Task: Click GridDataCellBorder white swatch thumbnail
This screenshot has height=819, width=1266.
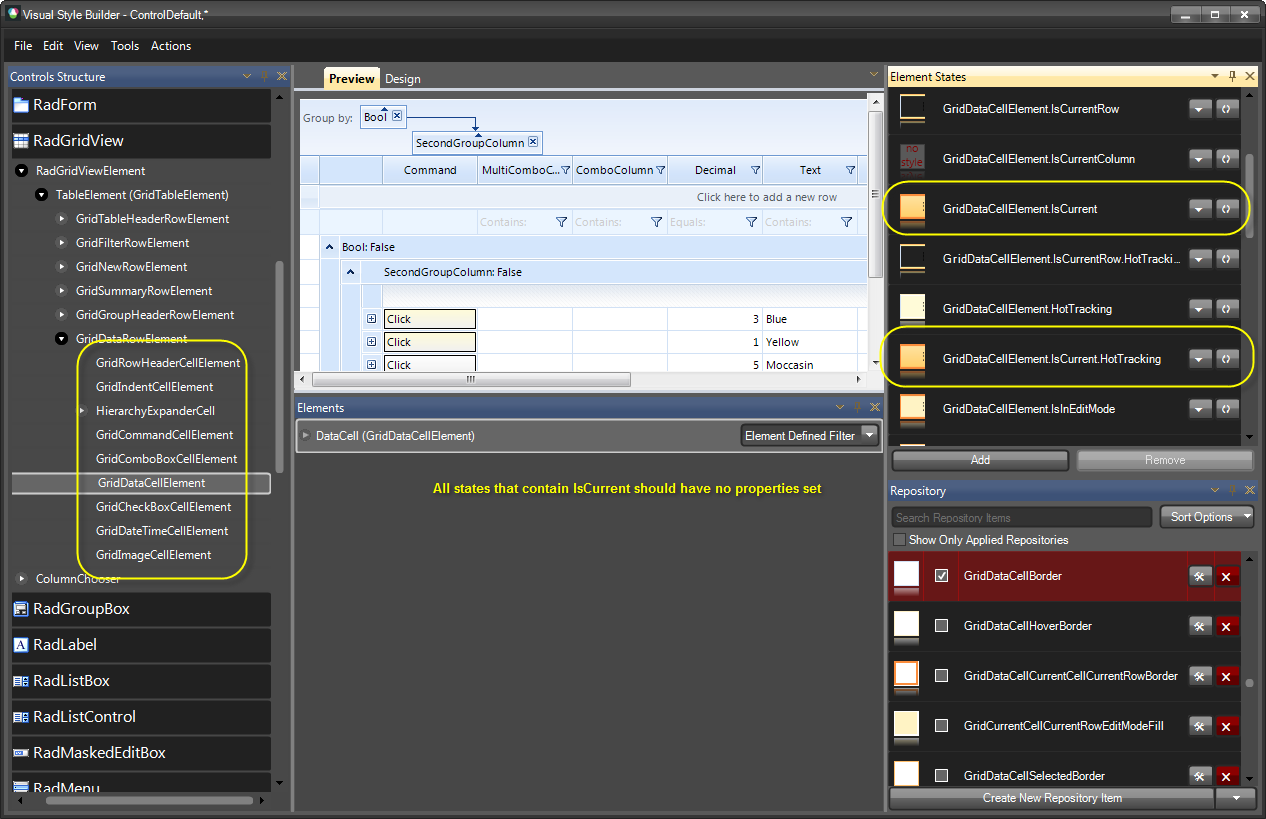Action: pyautogui.click(x=906, y=576)
